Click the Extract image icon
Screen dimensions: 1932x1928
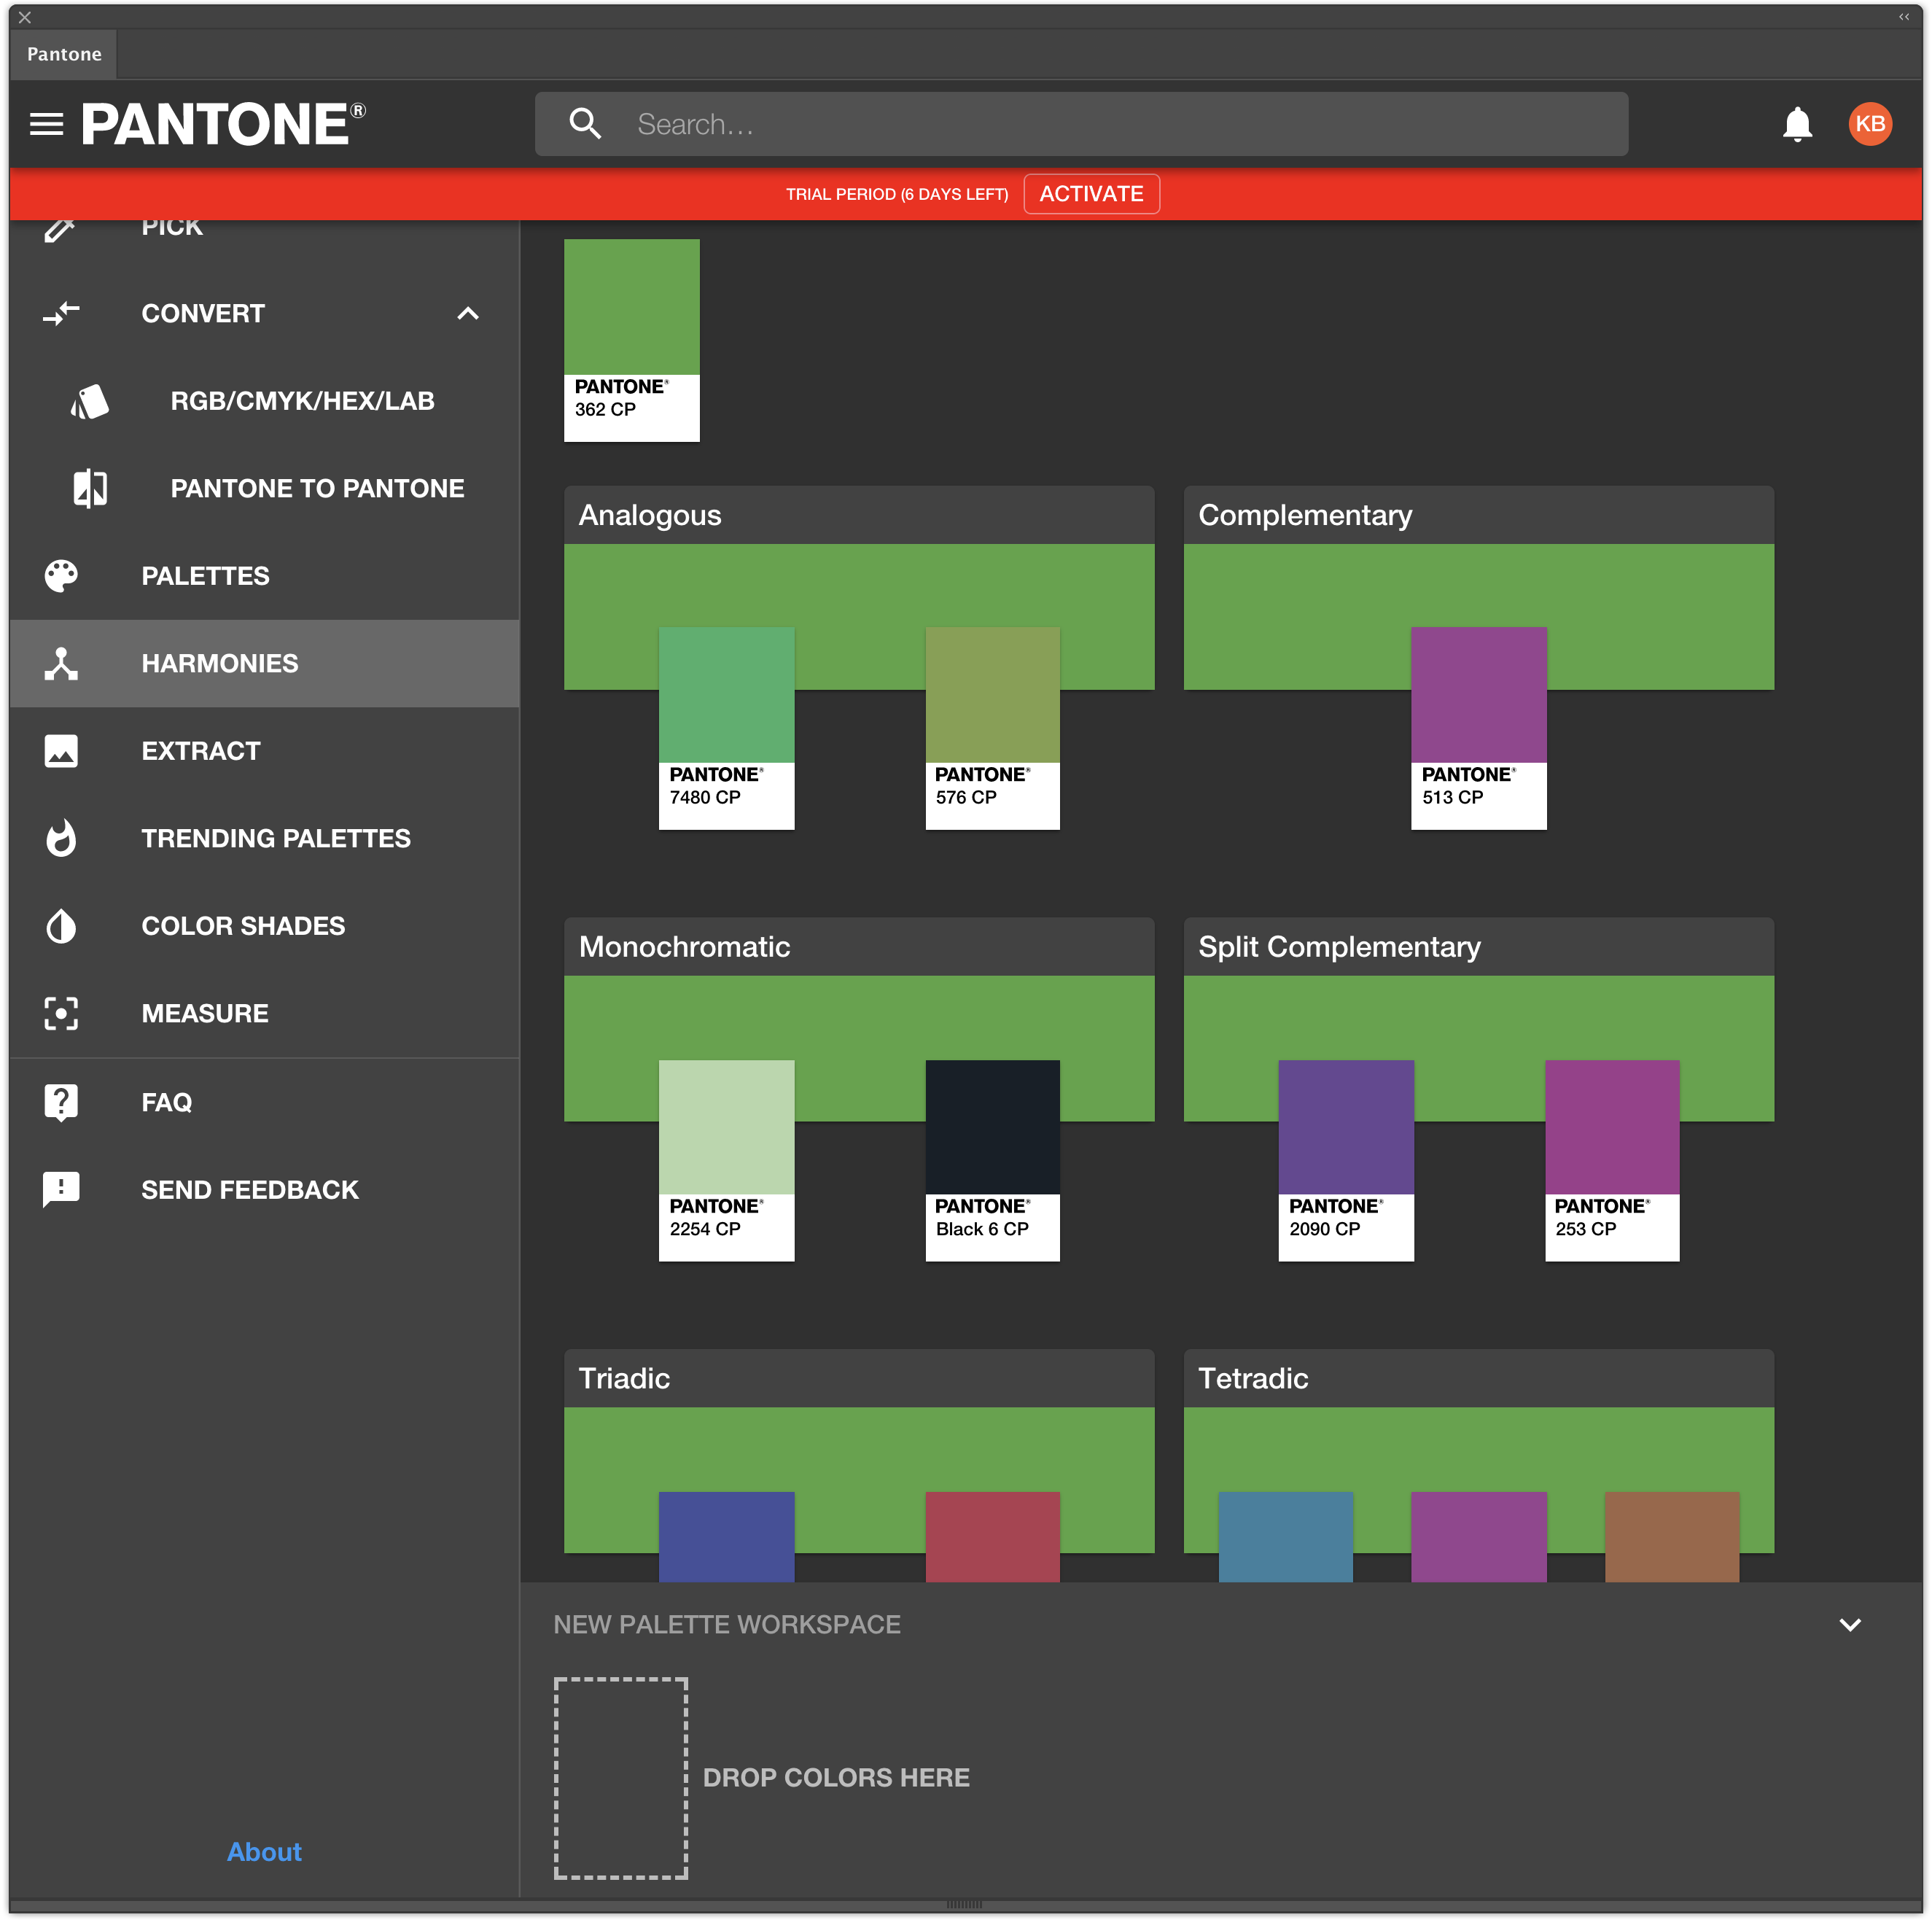(x=61, y=751)
